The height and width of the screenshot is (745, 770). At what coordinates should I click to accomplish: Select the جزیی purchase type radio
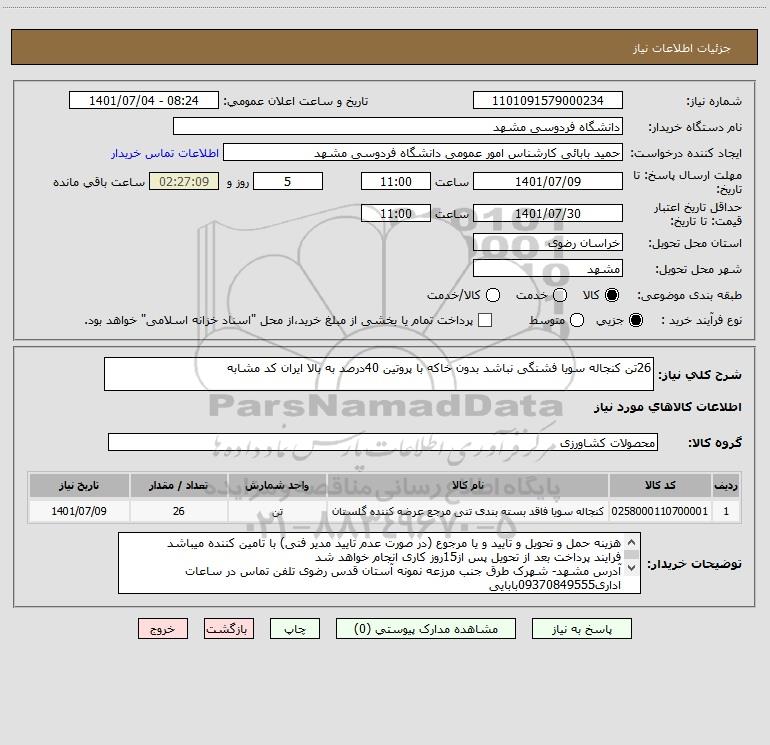(635, 320)
